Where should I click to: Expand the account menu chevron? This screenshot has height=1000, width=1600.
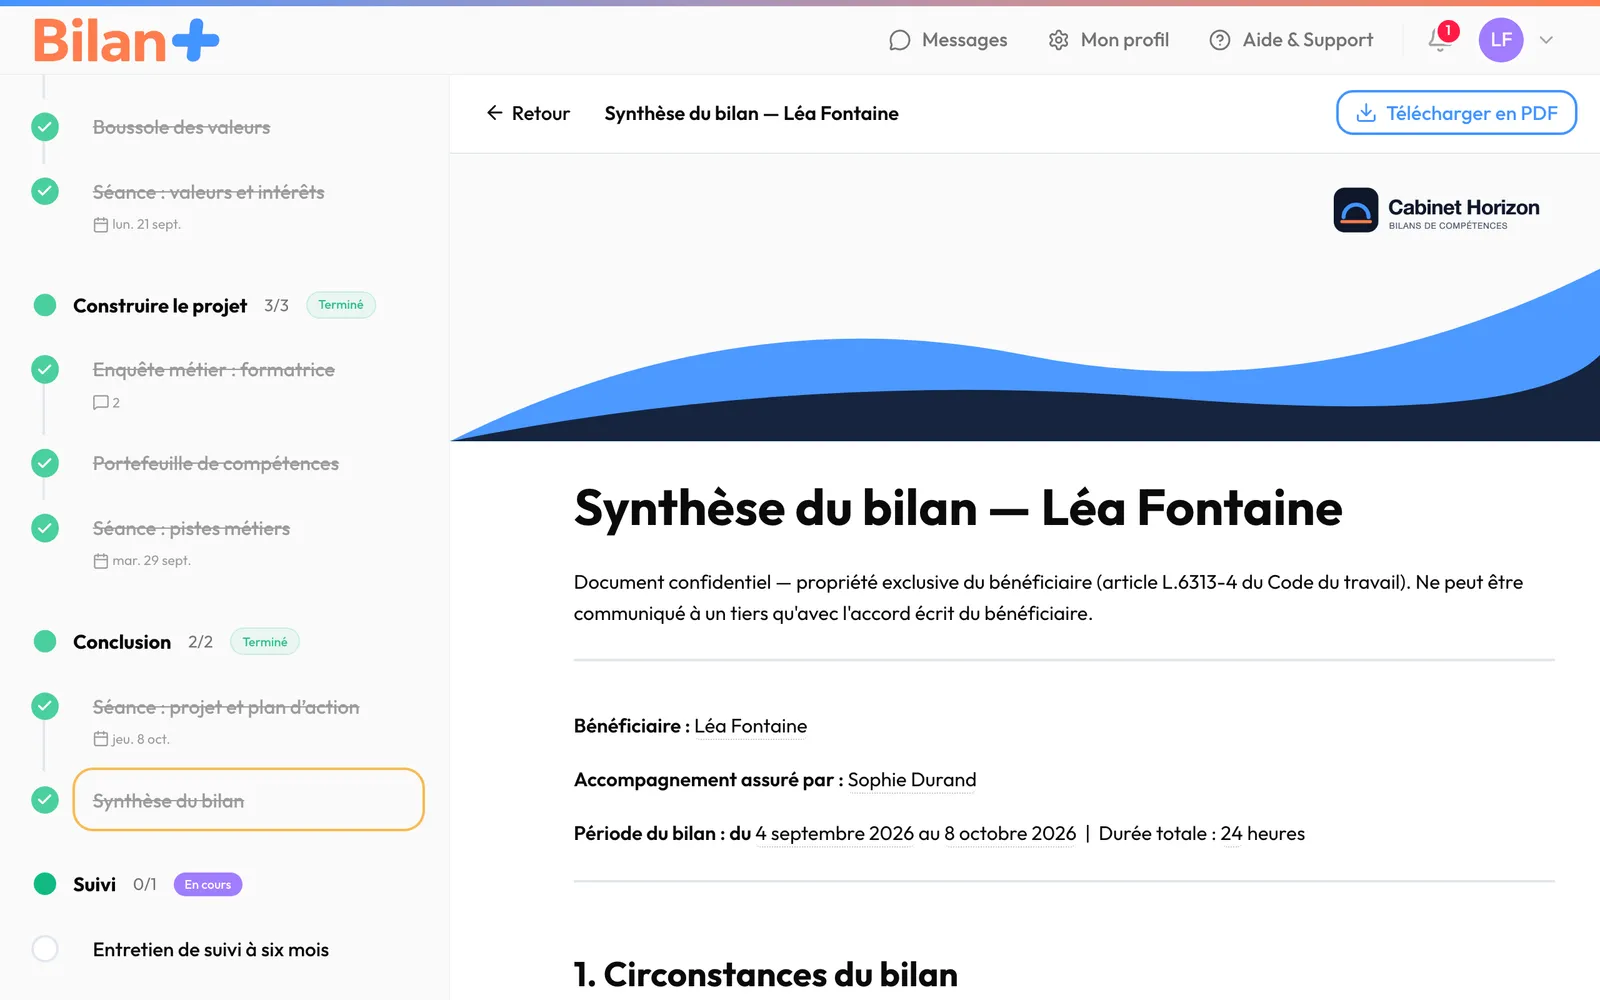[1546, 40]
